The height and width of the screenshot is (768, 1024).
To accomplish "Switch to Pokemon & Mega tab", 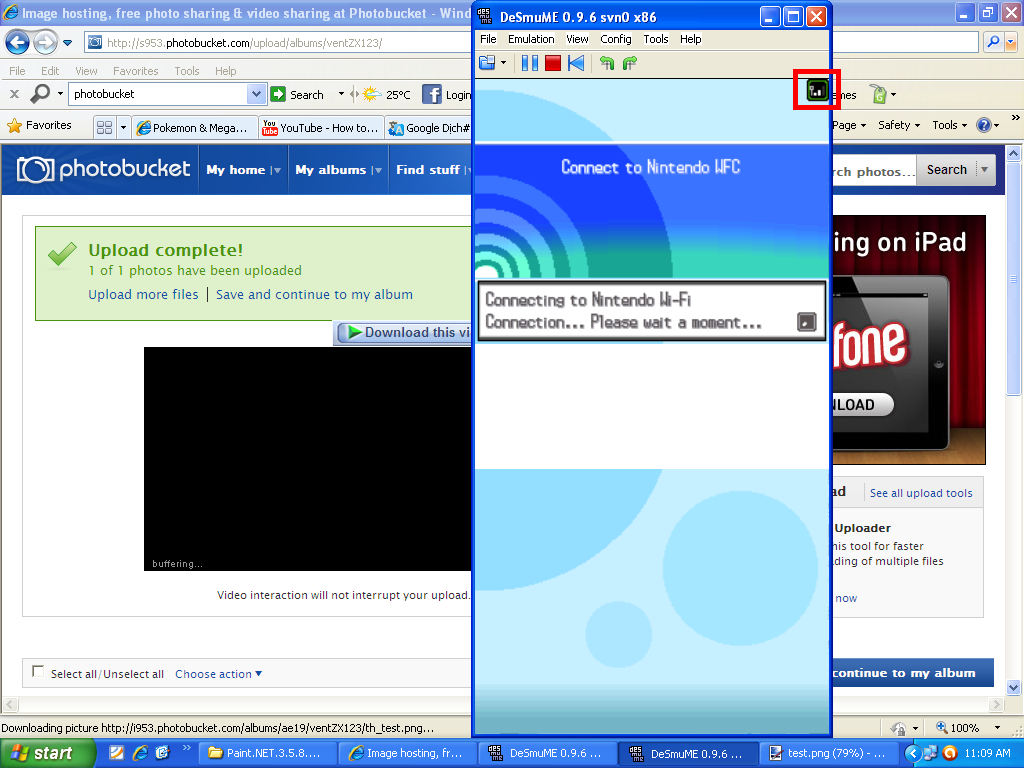I will (193, 127).
